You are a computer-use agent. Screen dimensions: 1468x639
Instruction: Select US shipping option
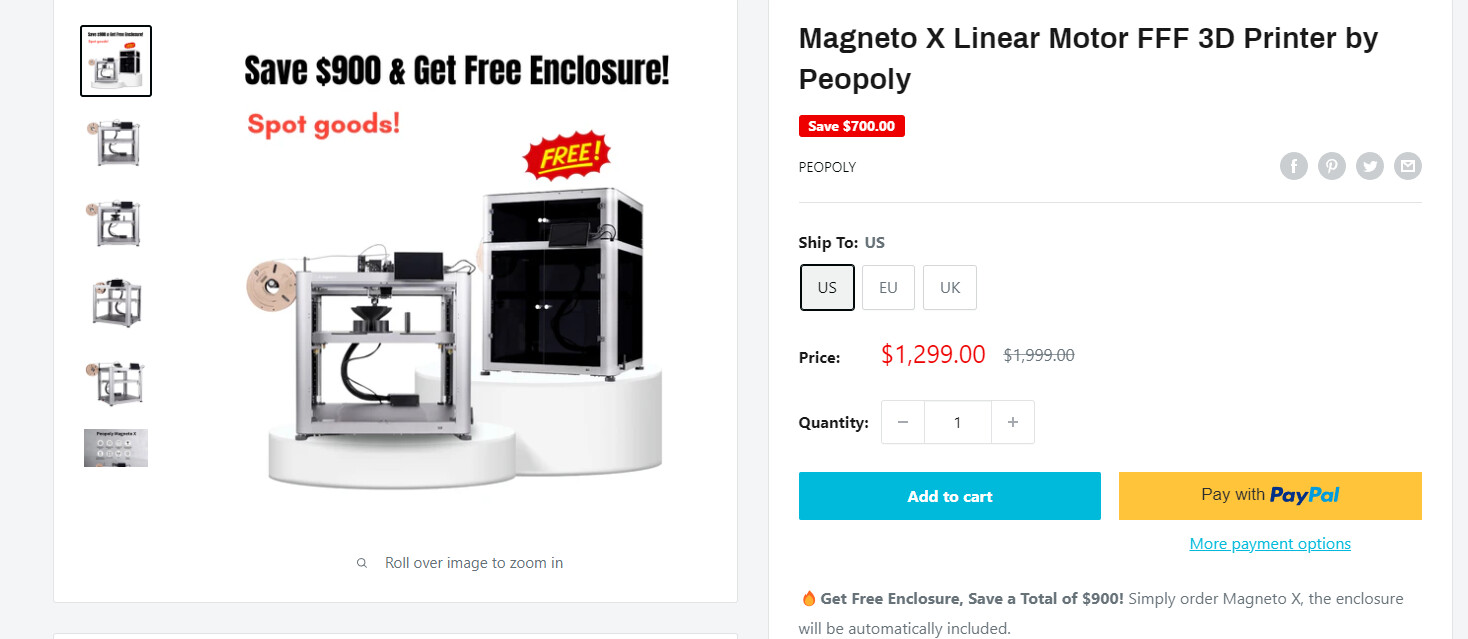827,288
